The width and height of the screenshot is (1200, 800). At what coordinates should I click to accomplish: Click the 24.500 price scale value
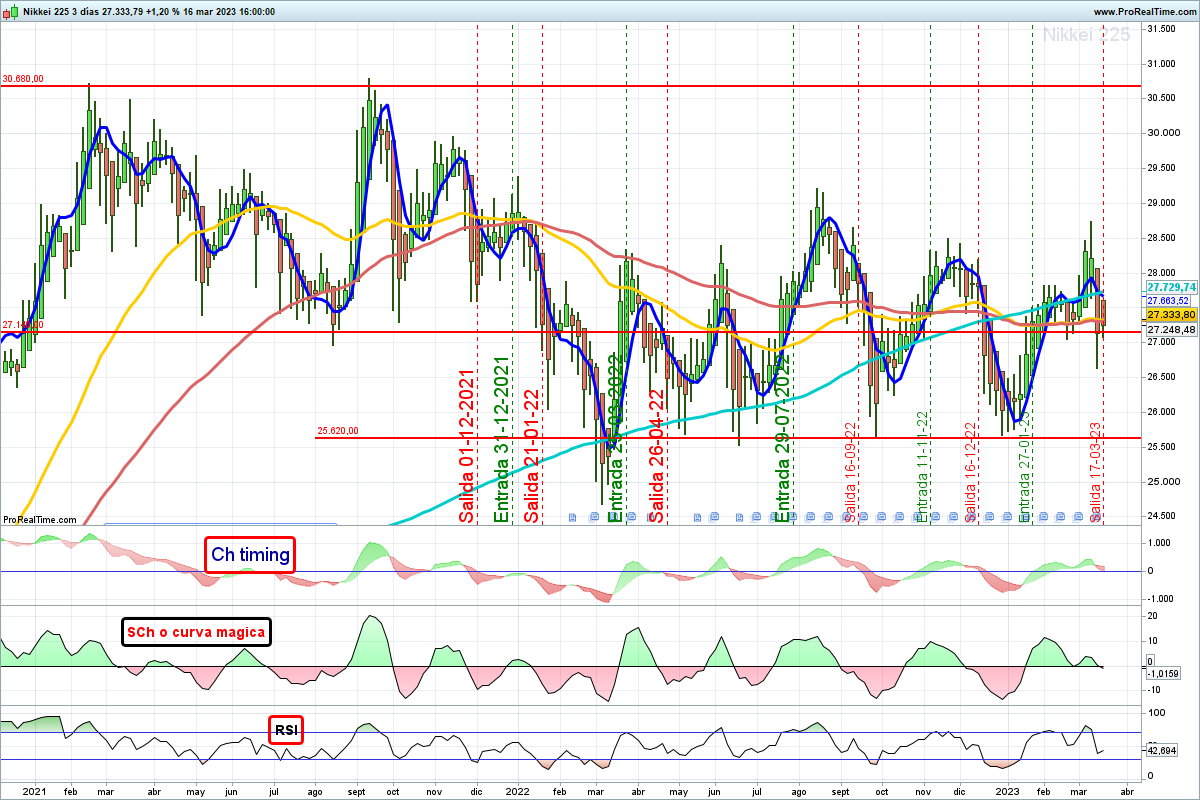tap(1160, 517)
